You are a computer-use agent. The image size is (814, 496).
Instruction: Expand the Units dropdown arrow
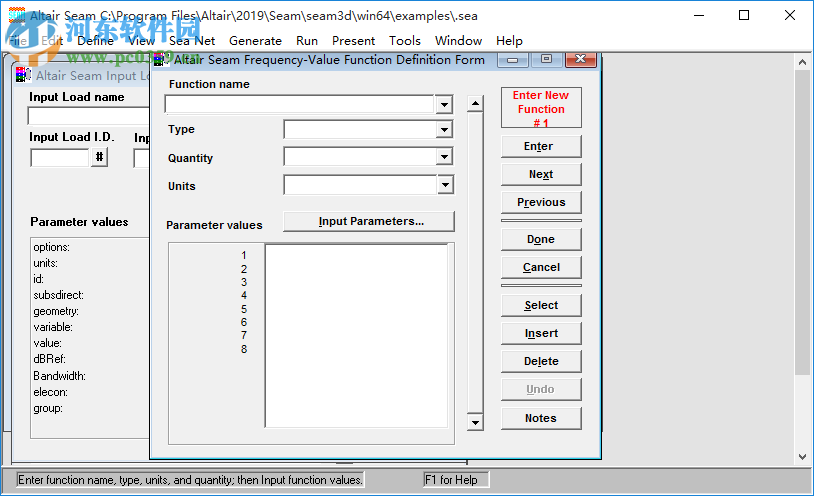(445, 184)
